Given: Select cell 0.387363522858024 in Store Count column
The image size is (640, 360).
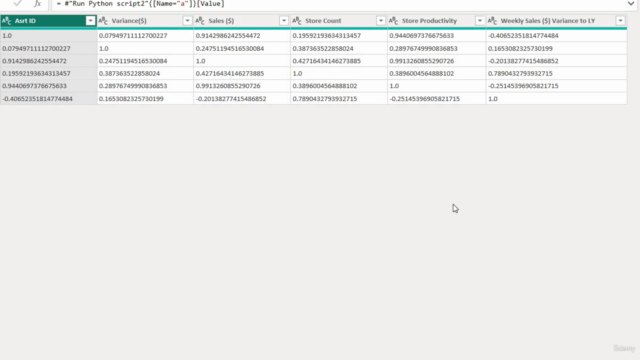Looking at the screenshot, I should pos(339,49).
